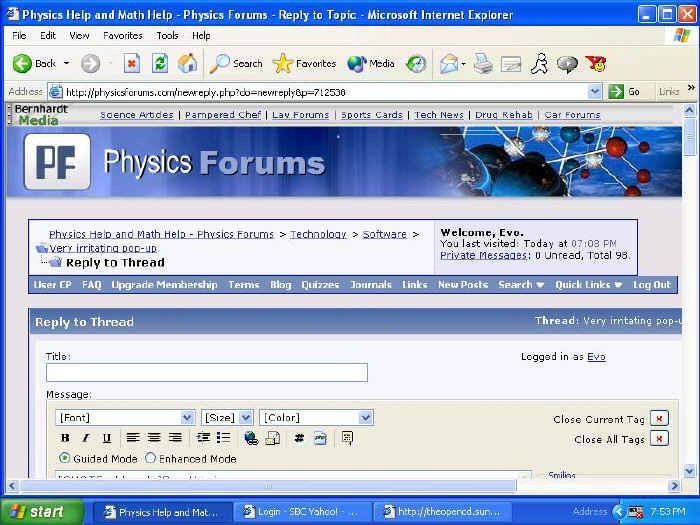
Task: Click the browser Refresh icon
Action: coord(159,63)
